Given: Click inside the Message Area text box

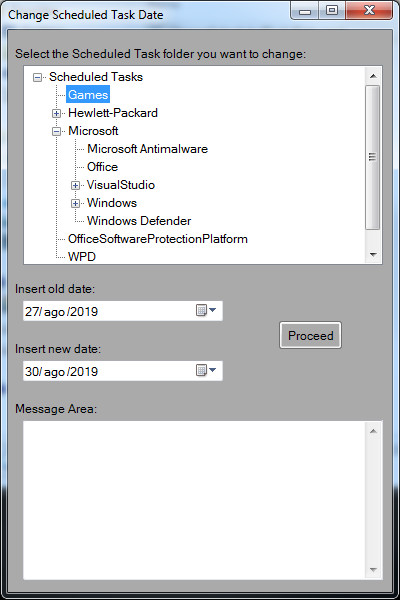Looking at the screenshot, I should pyautogui.click(x=194, y=500).
